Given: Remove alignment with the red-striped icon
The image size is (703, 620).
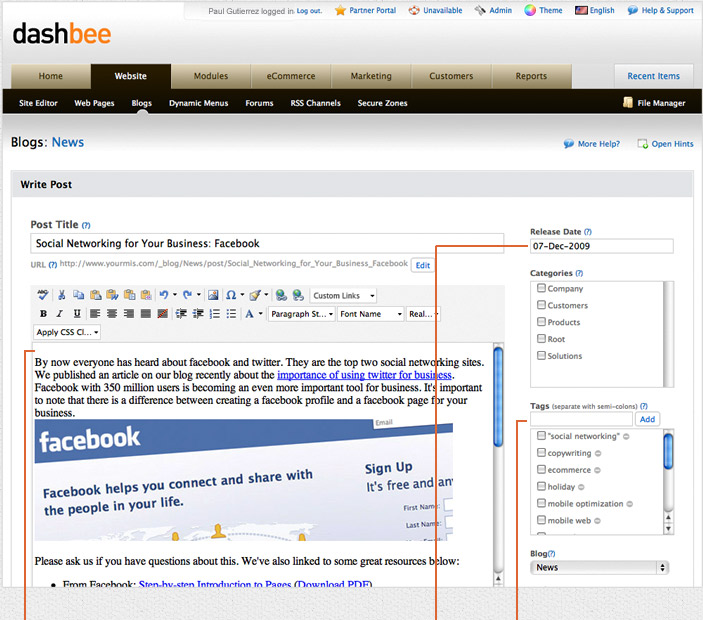Looking at the screenshot, I should tap(163, 313).
